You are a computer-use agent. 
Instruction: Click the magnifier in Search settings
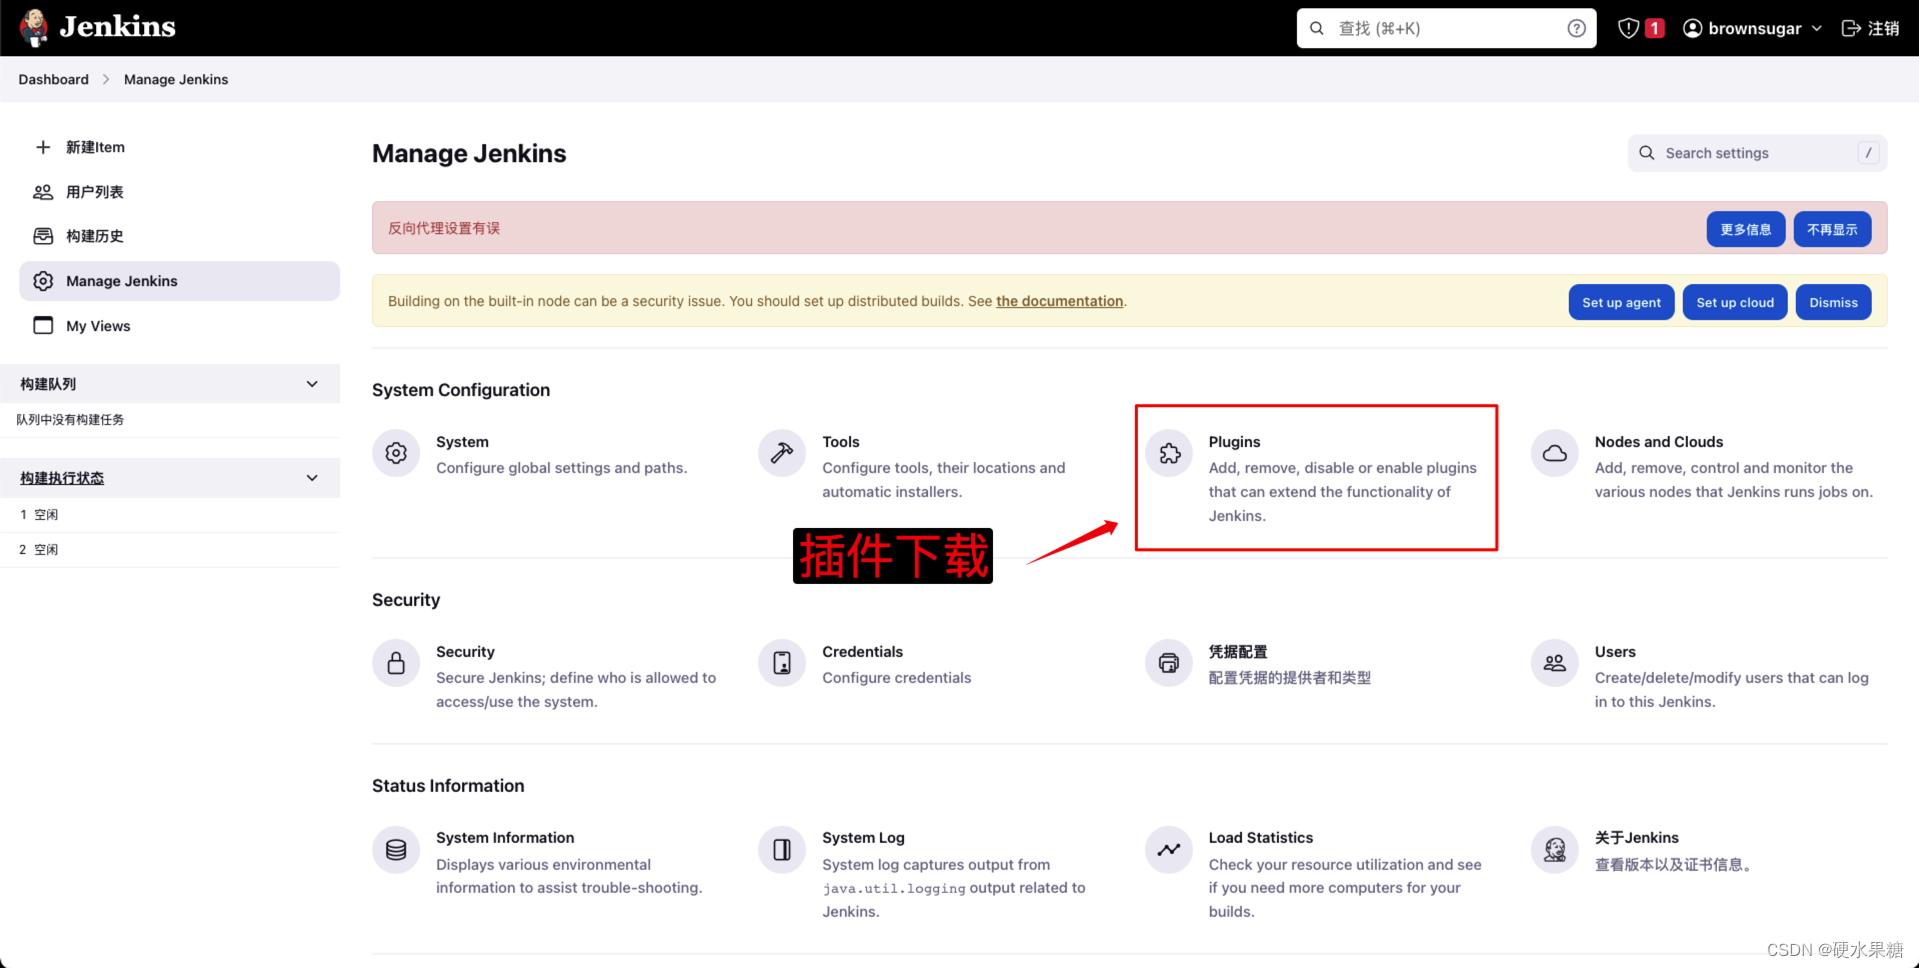[1647, 153]
